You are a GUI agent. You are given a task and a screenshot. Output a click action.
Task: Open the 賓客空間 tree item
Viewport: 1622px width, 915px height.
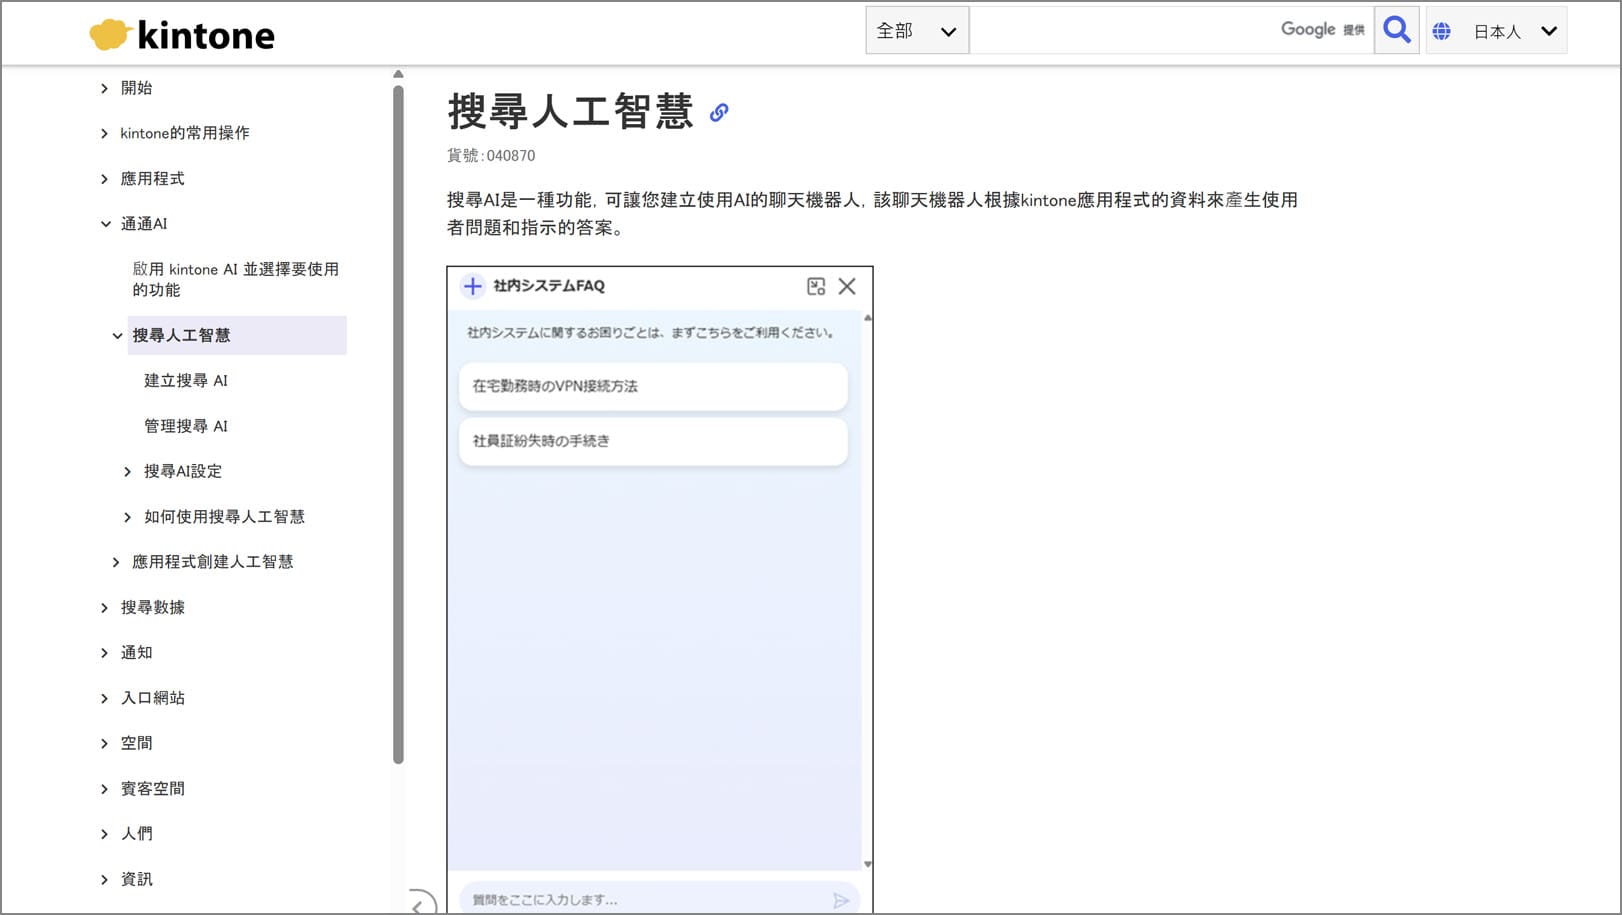tap(153, 788)
